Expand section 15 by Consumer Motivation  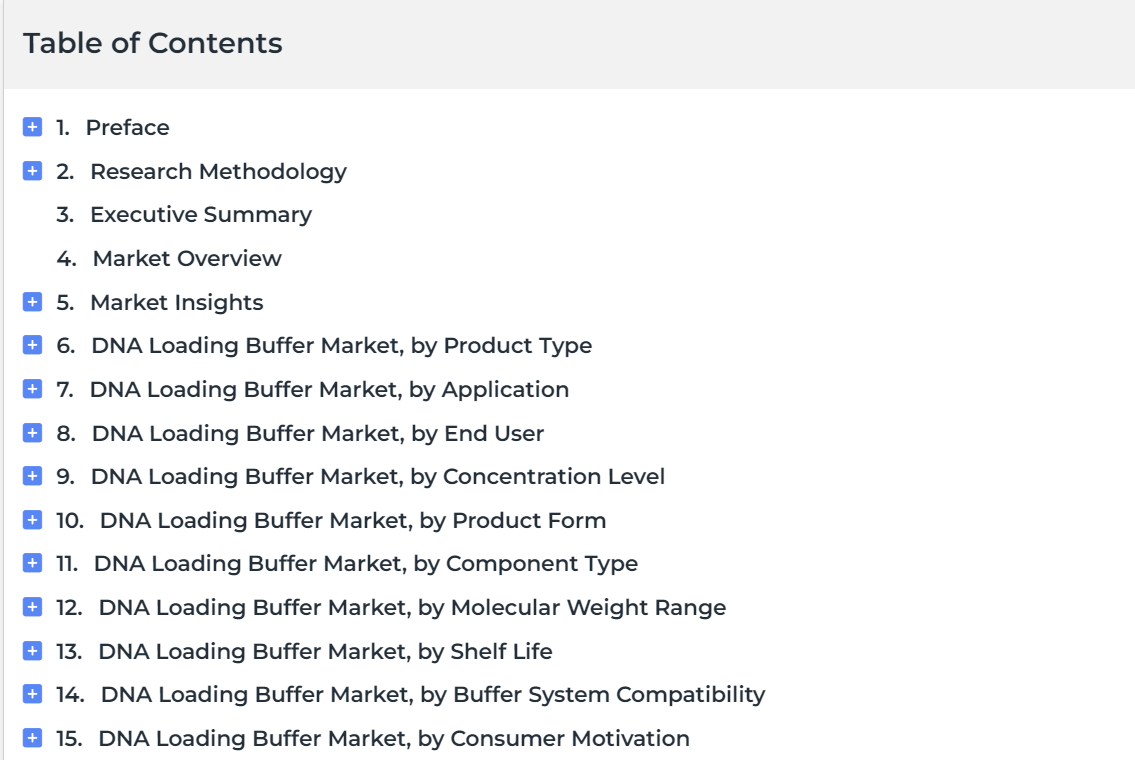coord(33,738)
